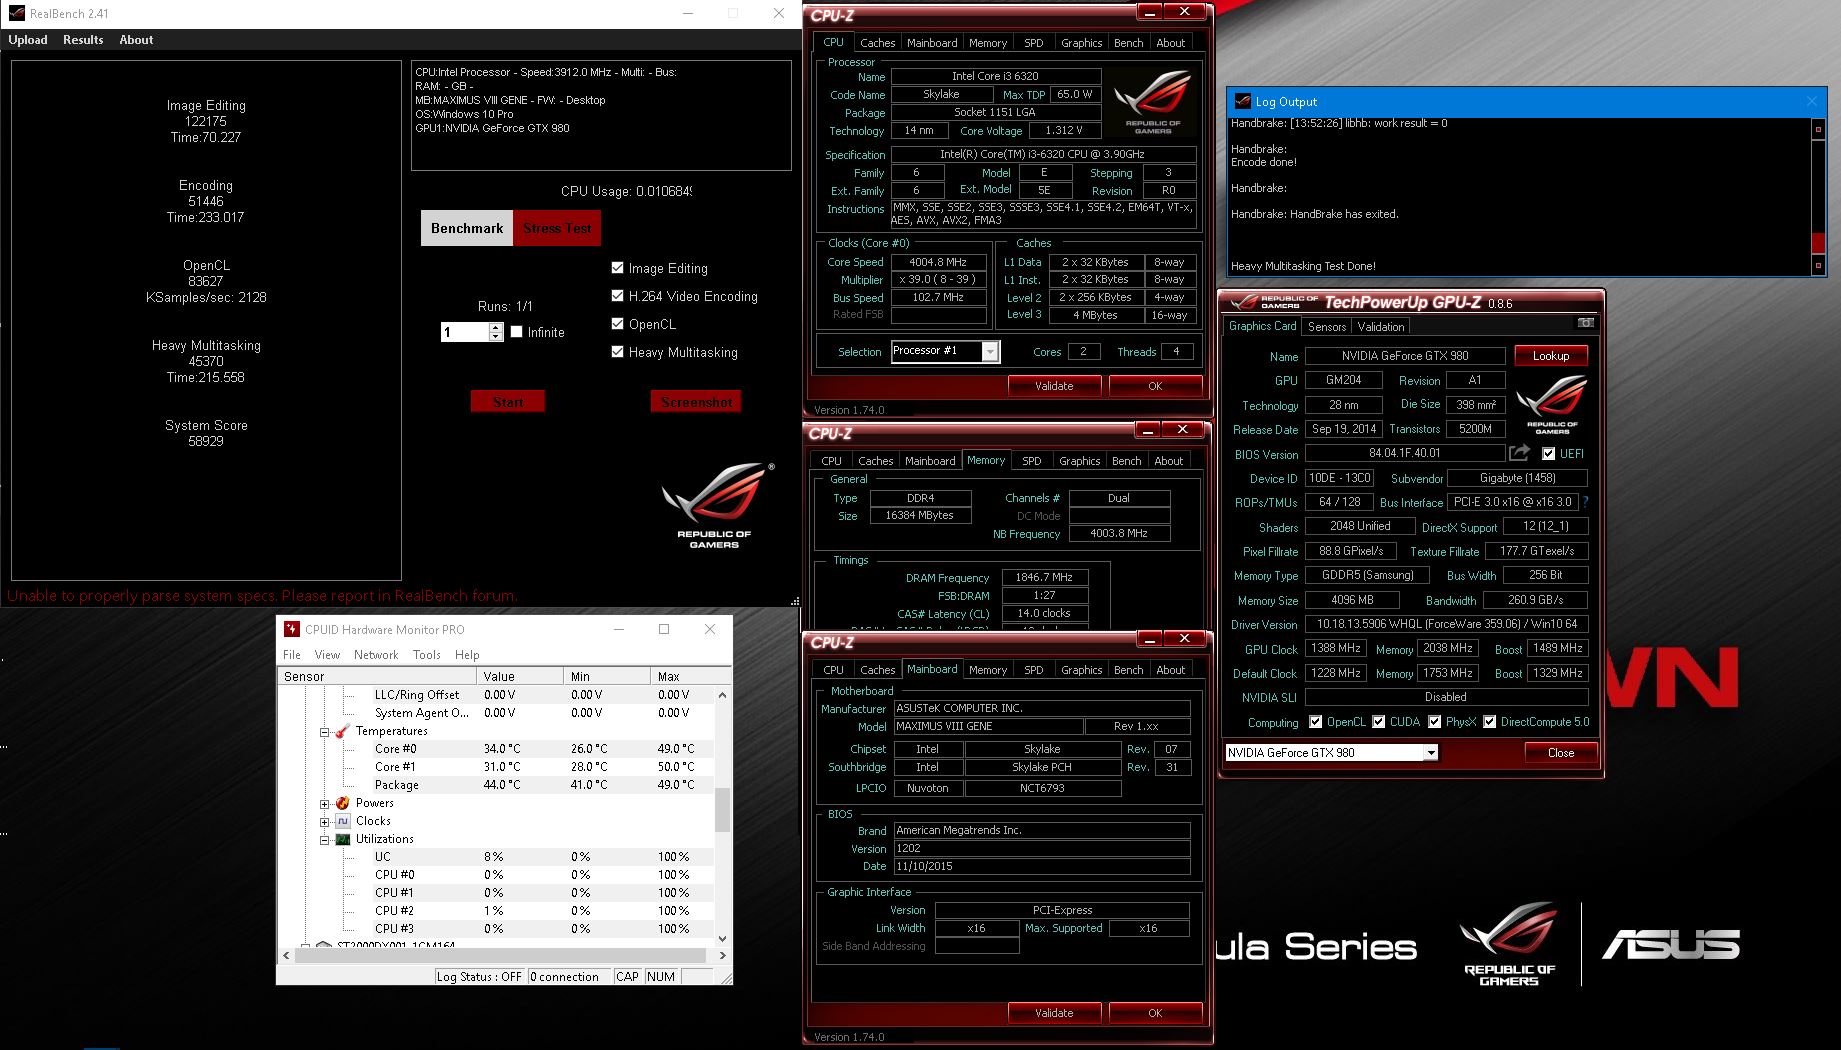Expand the Clocks tree node
The height and width of the screenshot is (1050, 1841).
click(325, 822)
